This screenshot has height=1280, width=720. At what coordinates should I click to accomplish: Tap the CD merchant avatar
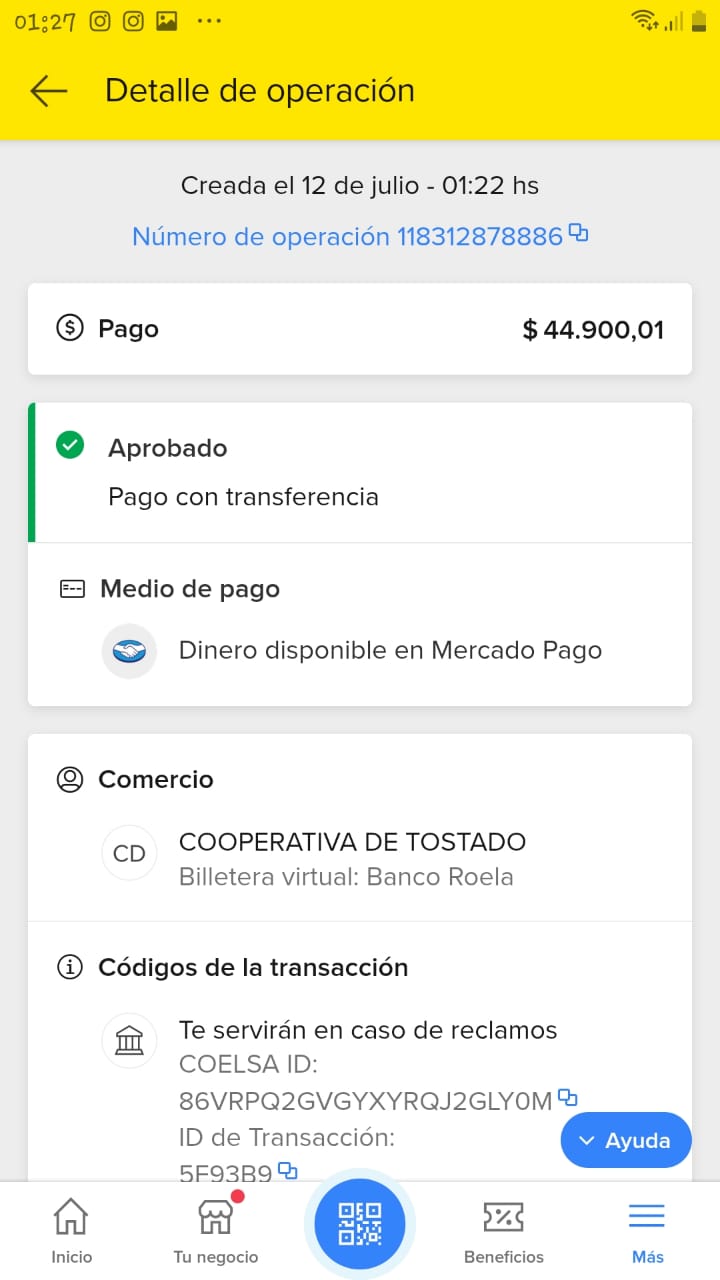(x=129, y=853)
